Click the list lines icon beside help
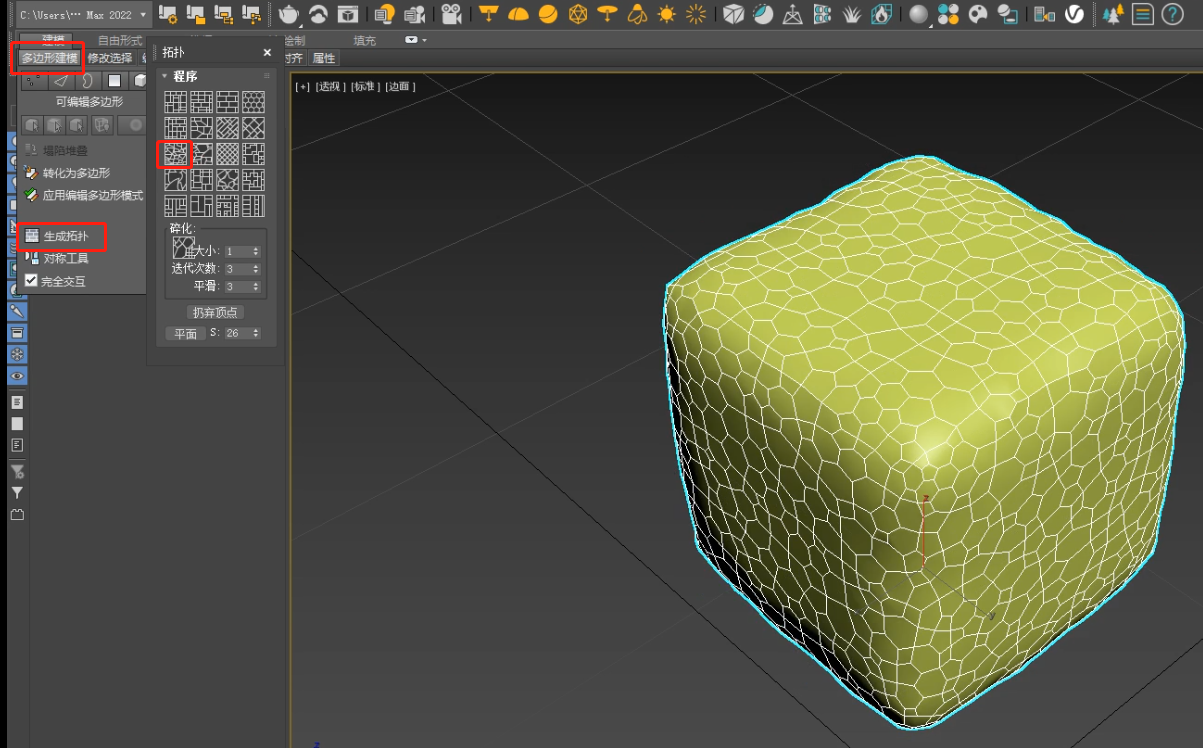 click(1142, 14)
